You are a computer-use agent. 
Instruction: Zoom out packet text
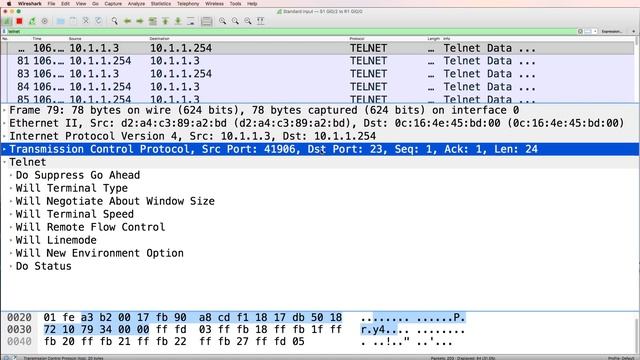pos(235,21)
